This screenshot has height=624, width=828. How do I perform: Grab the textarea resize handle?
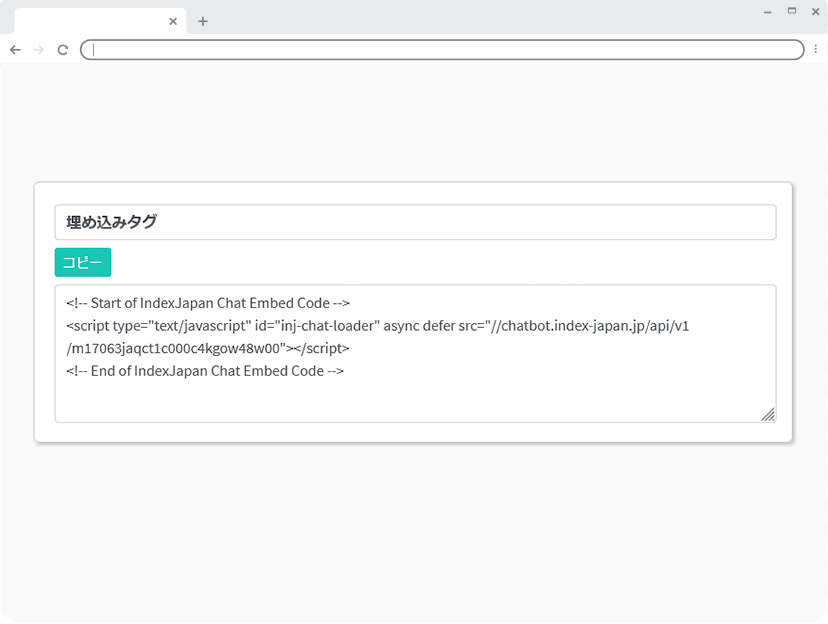[768, 415]
